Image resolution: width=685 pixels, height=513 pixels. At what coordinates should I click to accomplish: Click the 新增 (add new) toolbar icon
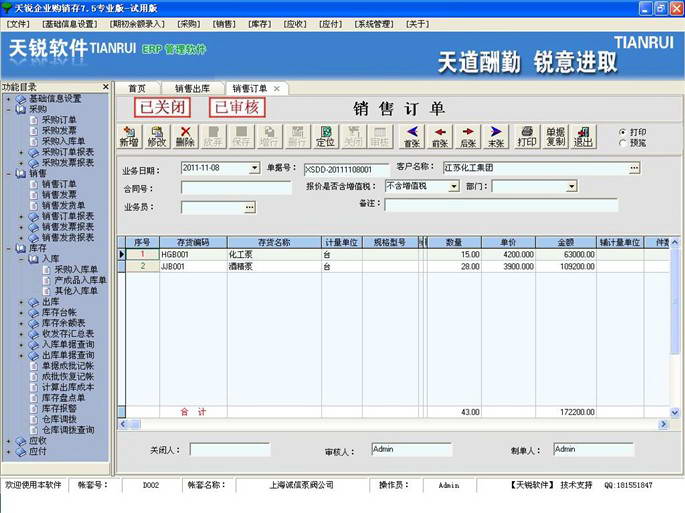[129, 136]
